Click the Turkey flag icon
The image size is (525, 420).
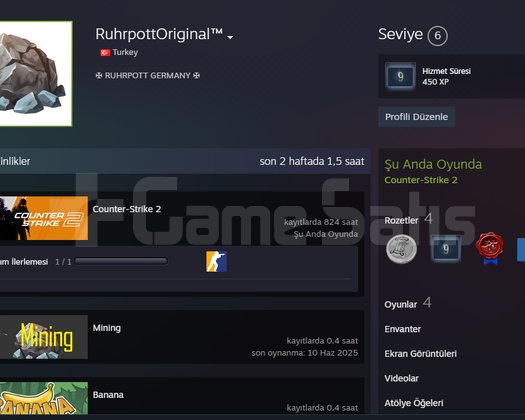coord(105,53)
